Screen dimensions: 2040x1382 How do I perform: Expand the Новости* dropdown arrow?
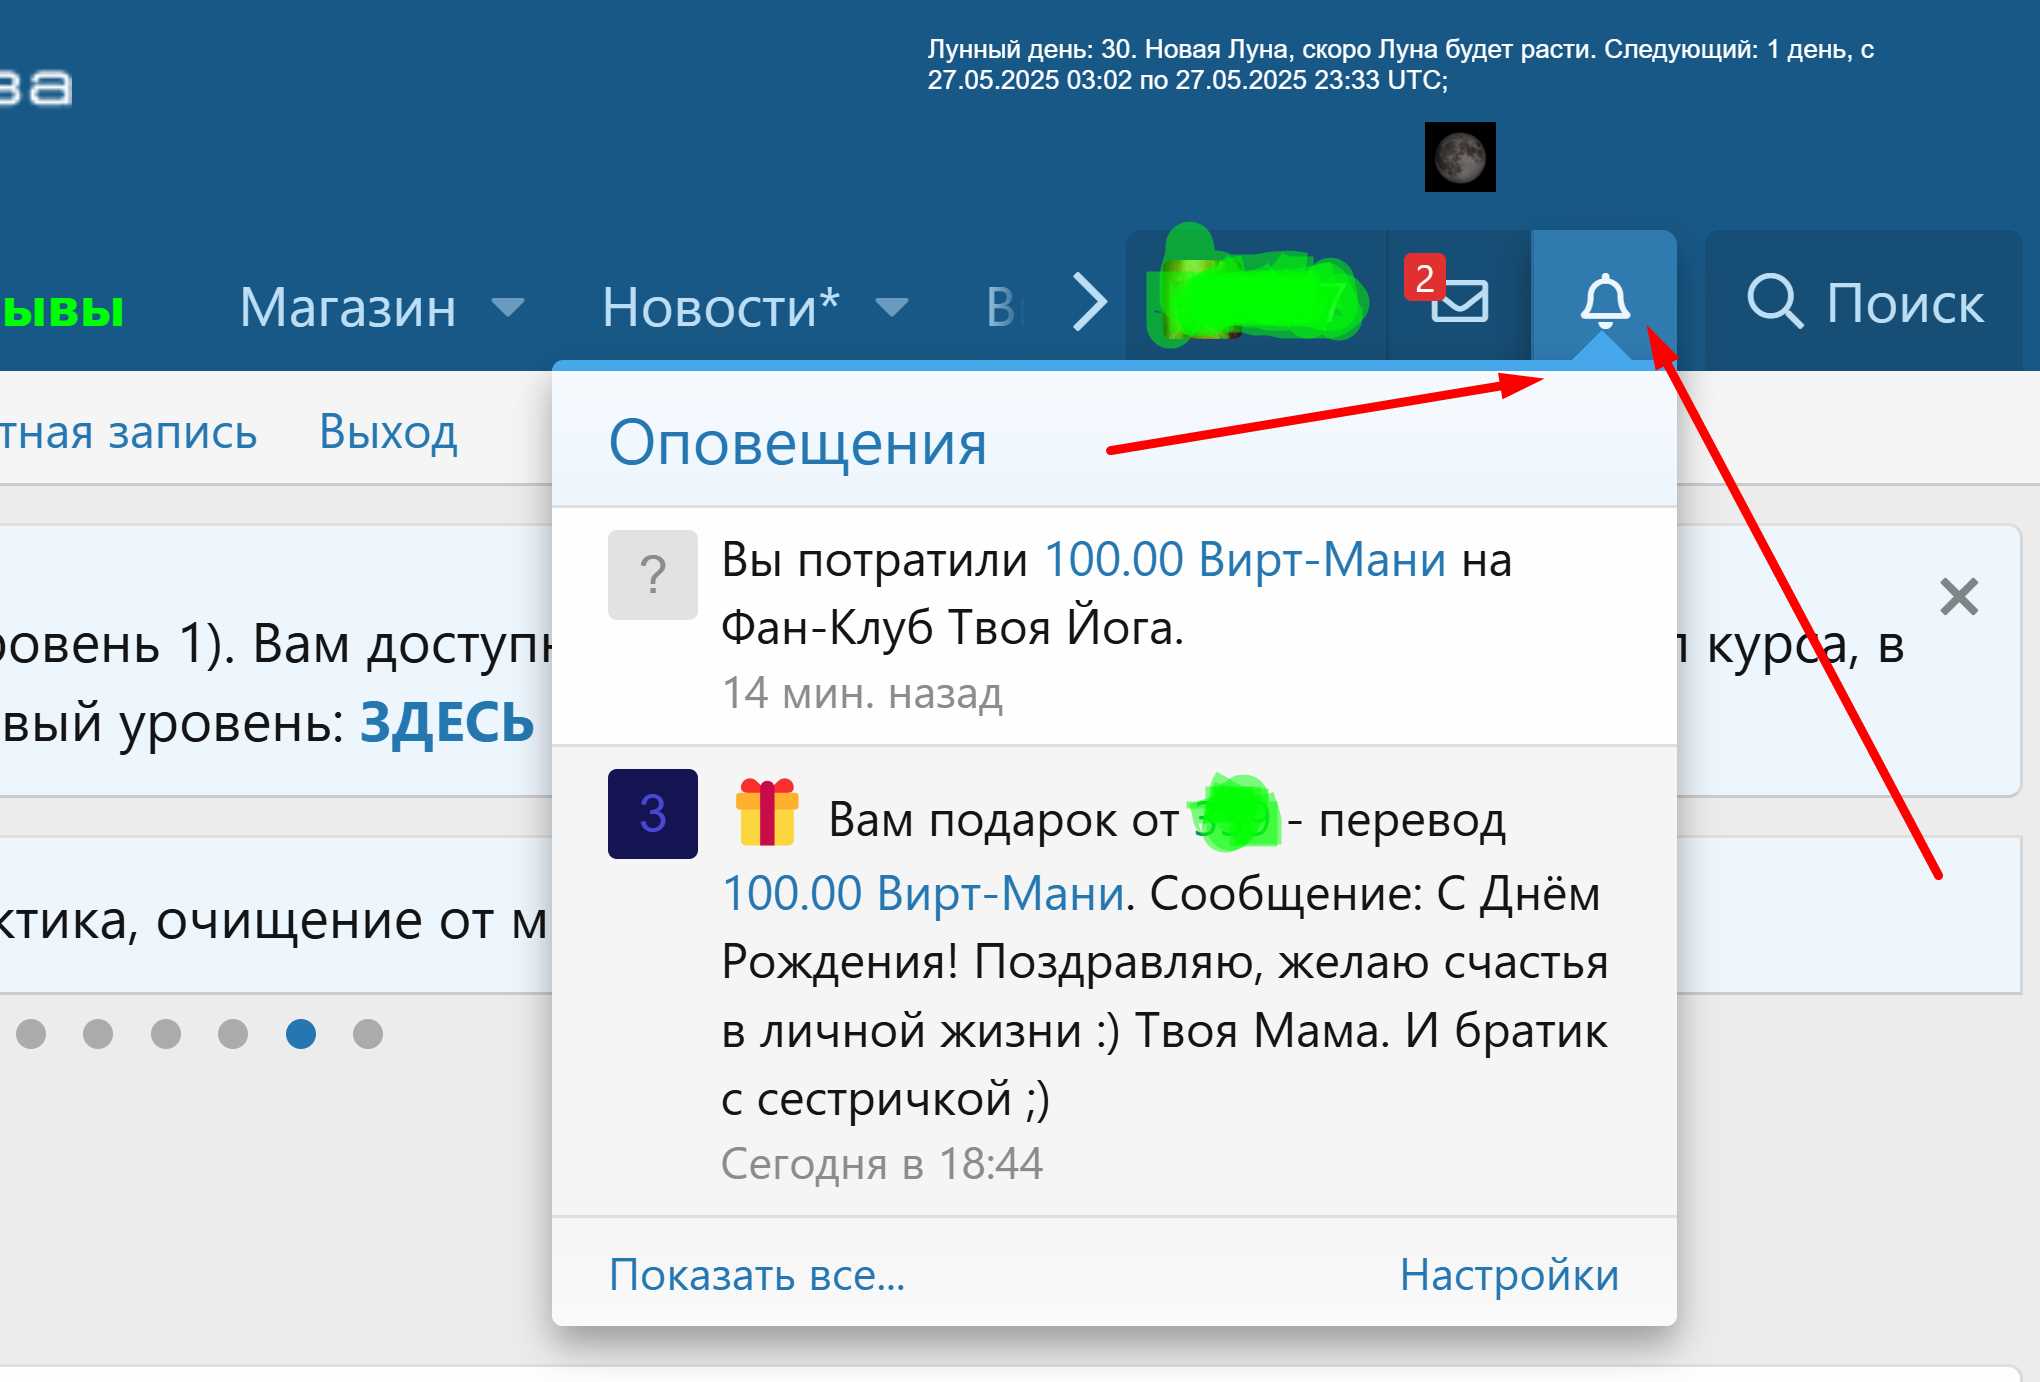tap(891, 306)
